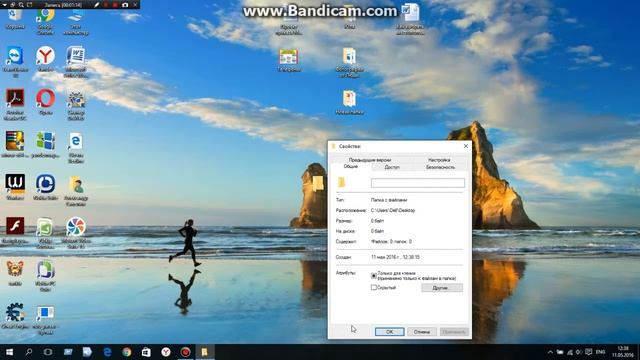Screen dimensions: 640x360
Task: Click Bandicam pencil drawing icon
Action: 97,5
